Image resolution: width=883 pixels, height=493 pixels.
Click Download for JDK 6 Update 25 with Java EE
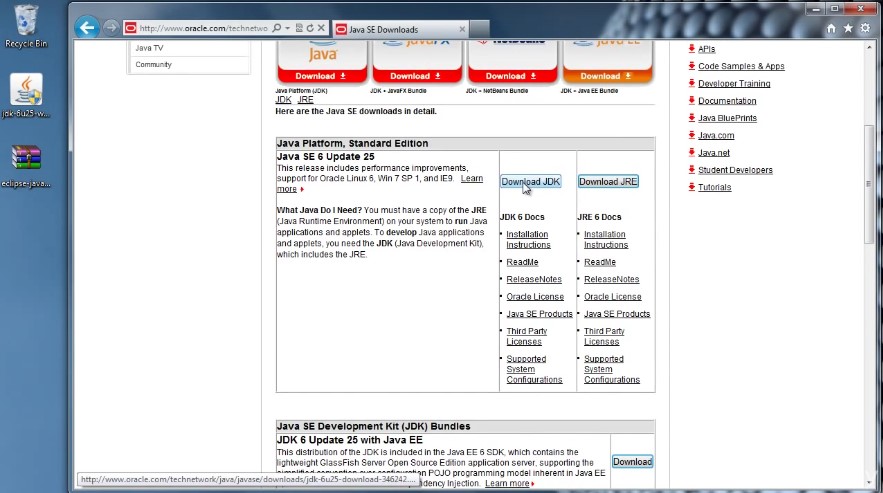pos(632,461)
